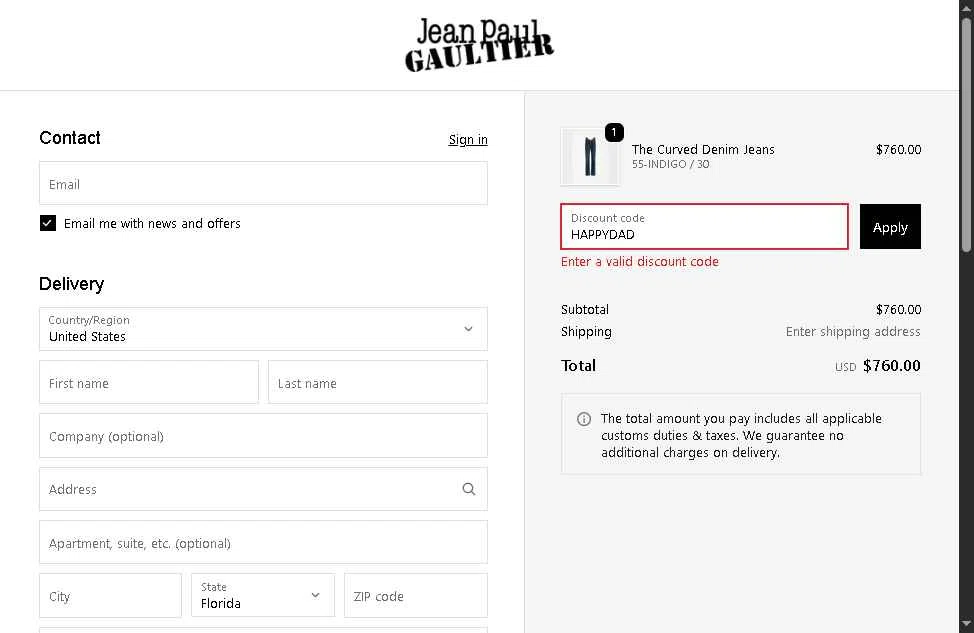
Task: Focus the Address field
Action: 263,489
